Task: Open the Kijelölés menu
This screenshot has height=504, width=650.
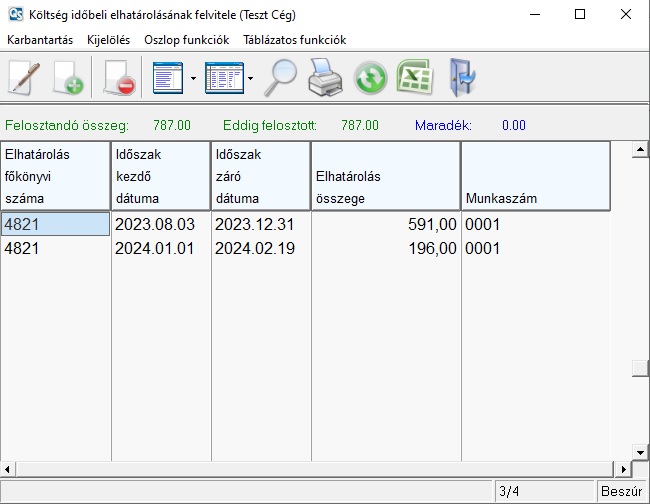Action: [108, 40]
